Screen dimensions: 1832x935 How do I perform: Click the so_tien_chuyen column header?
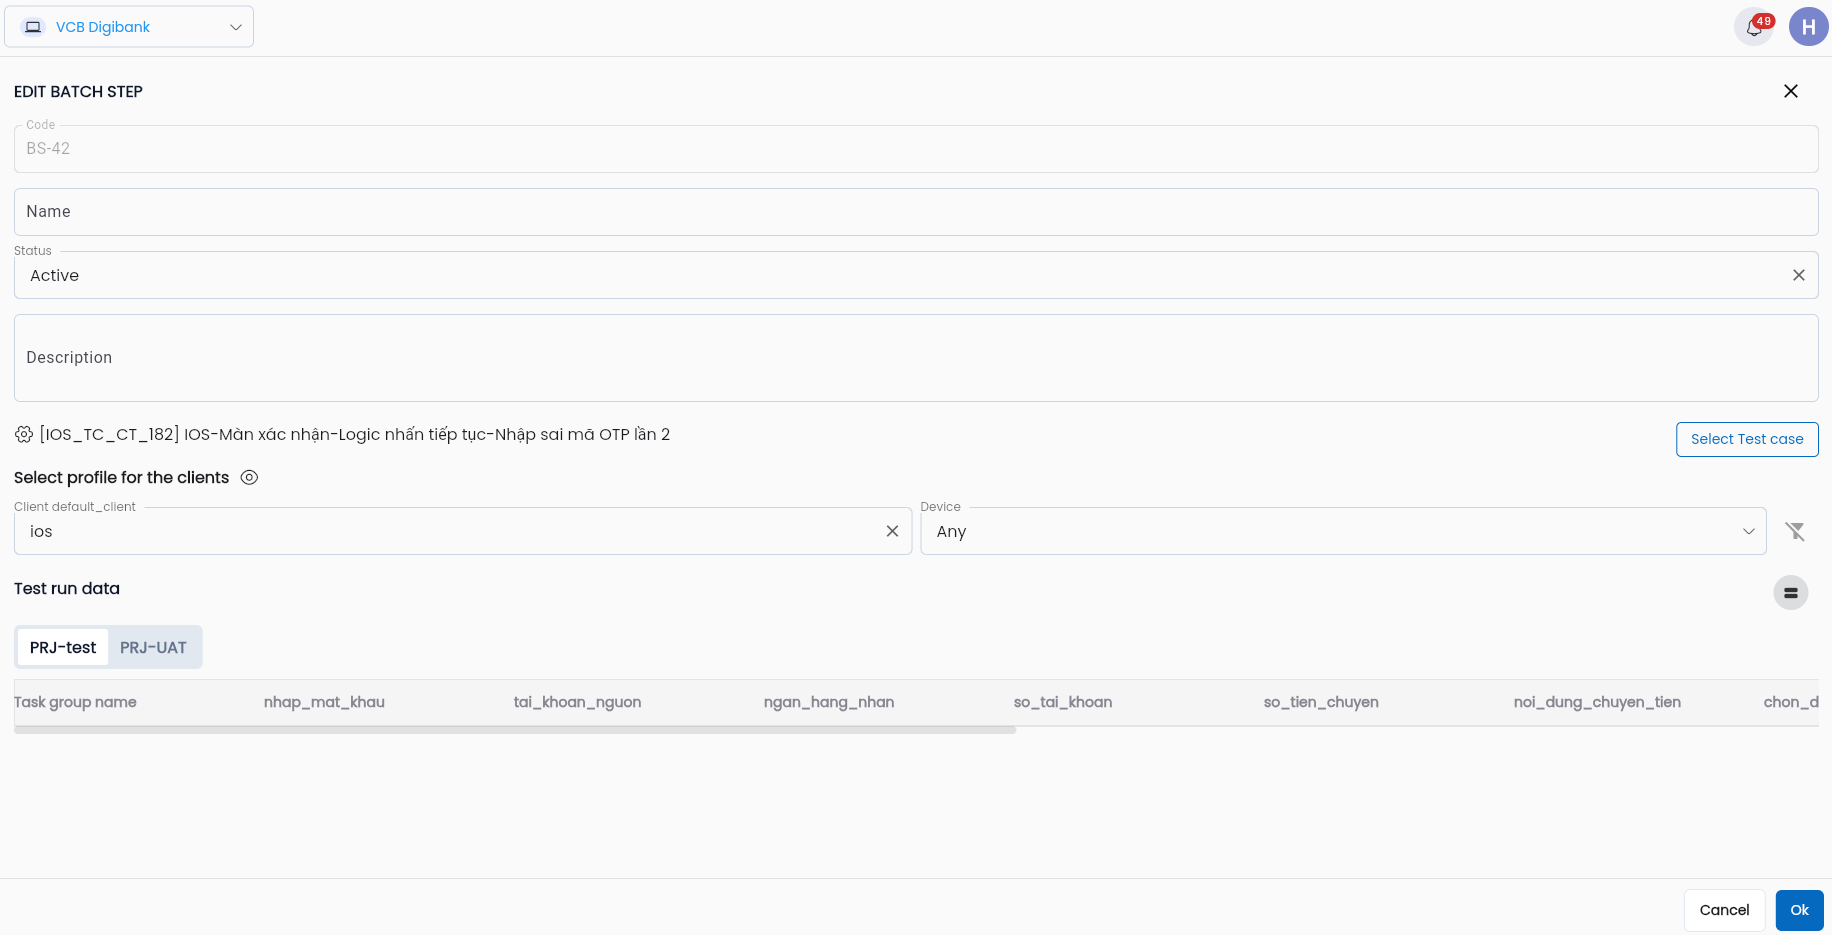pos(1321,702)
